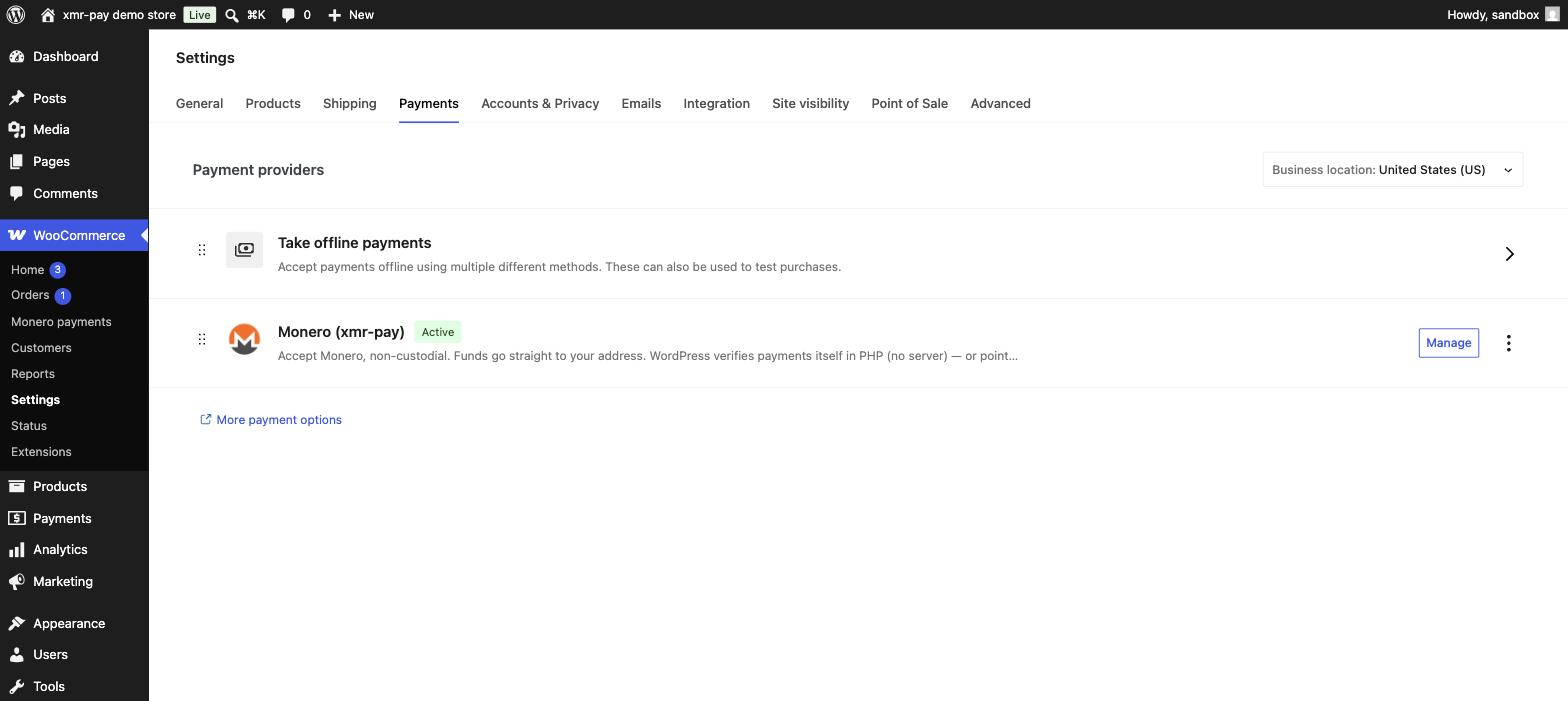Open Monero payments submenu item
Viewport: 1568px width, 701px height.
coord(61,322)
